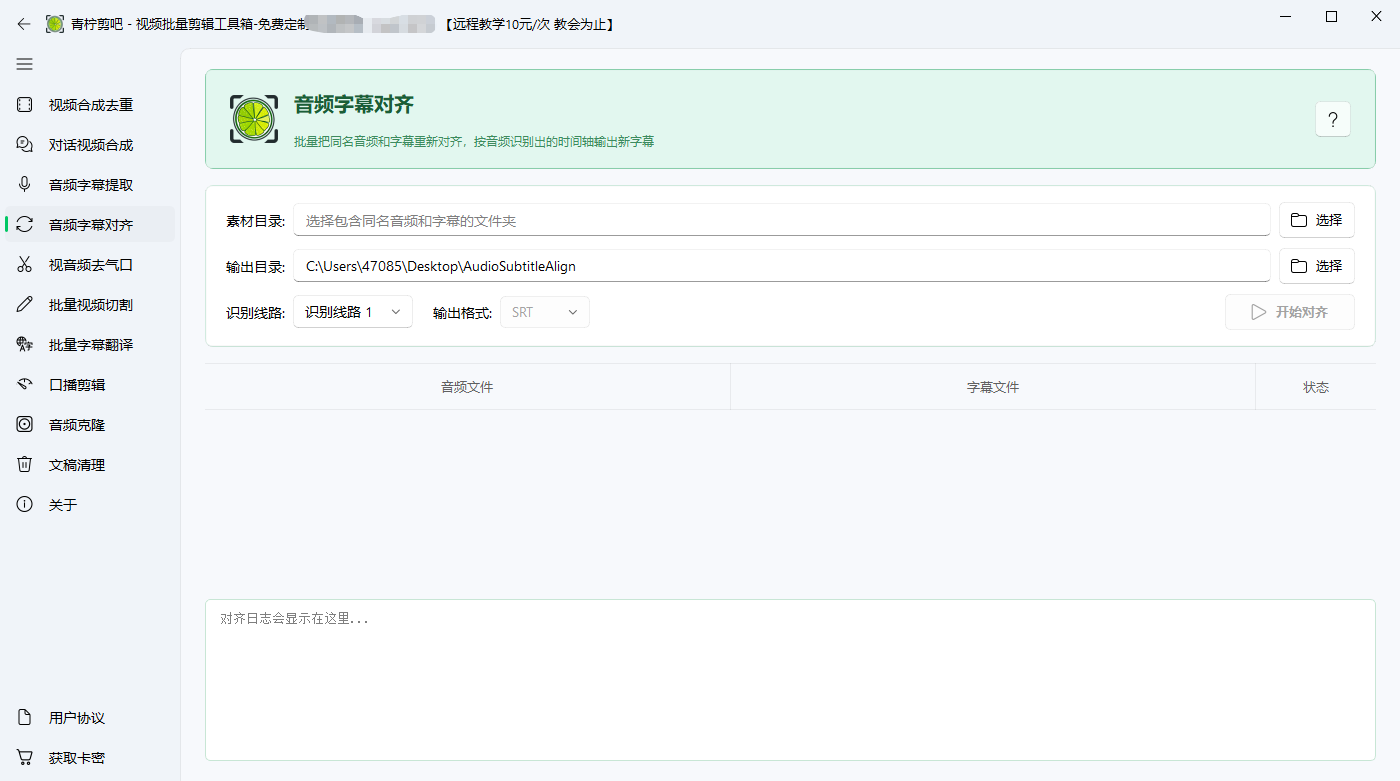Screen dimensions: 1400x781
Task: Toggle the hamburger menu sidebar
Action: click(x=24, y=64)
